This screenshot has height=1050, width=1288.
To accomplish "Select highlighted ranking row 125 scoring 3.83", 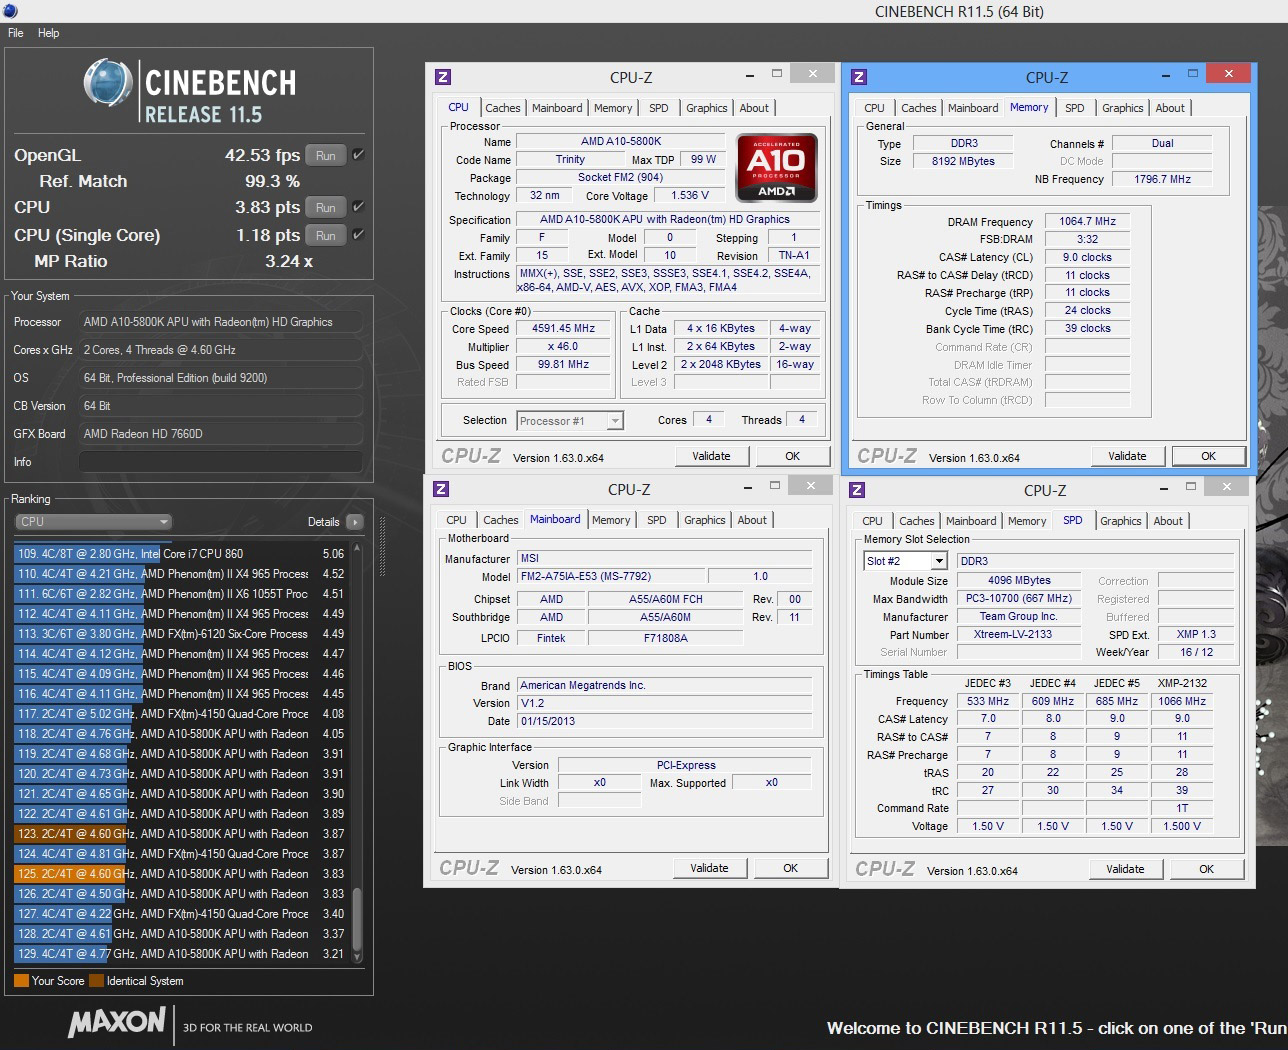I will point(180,874).
